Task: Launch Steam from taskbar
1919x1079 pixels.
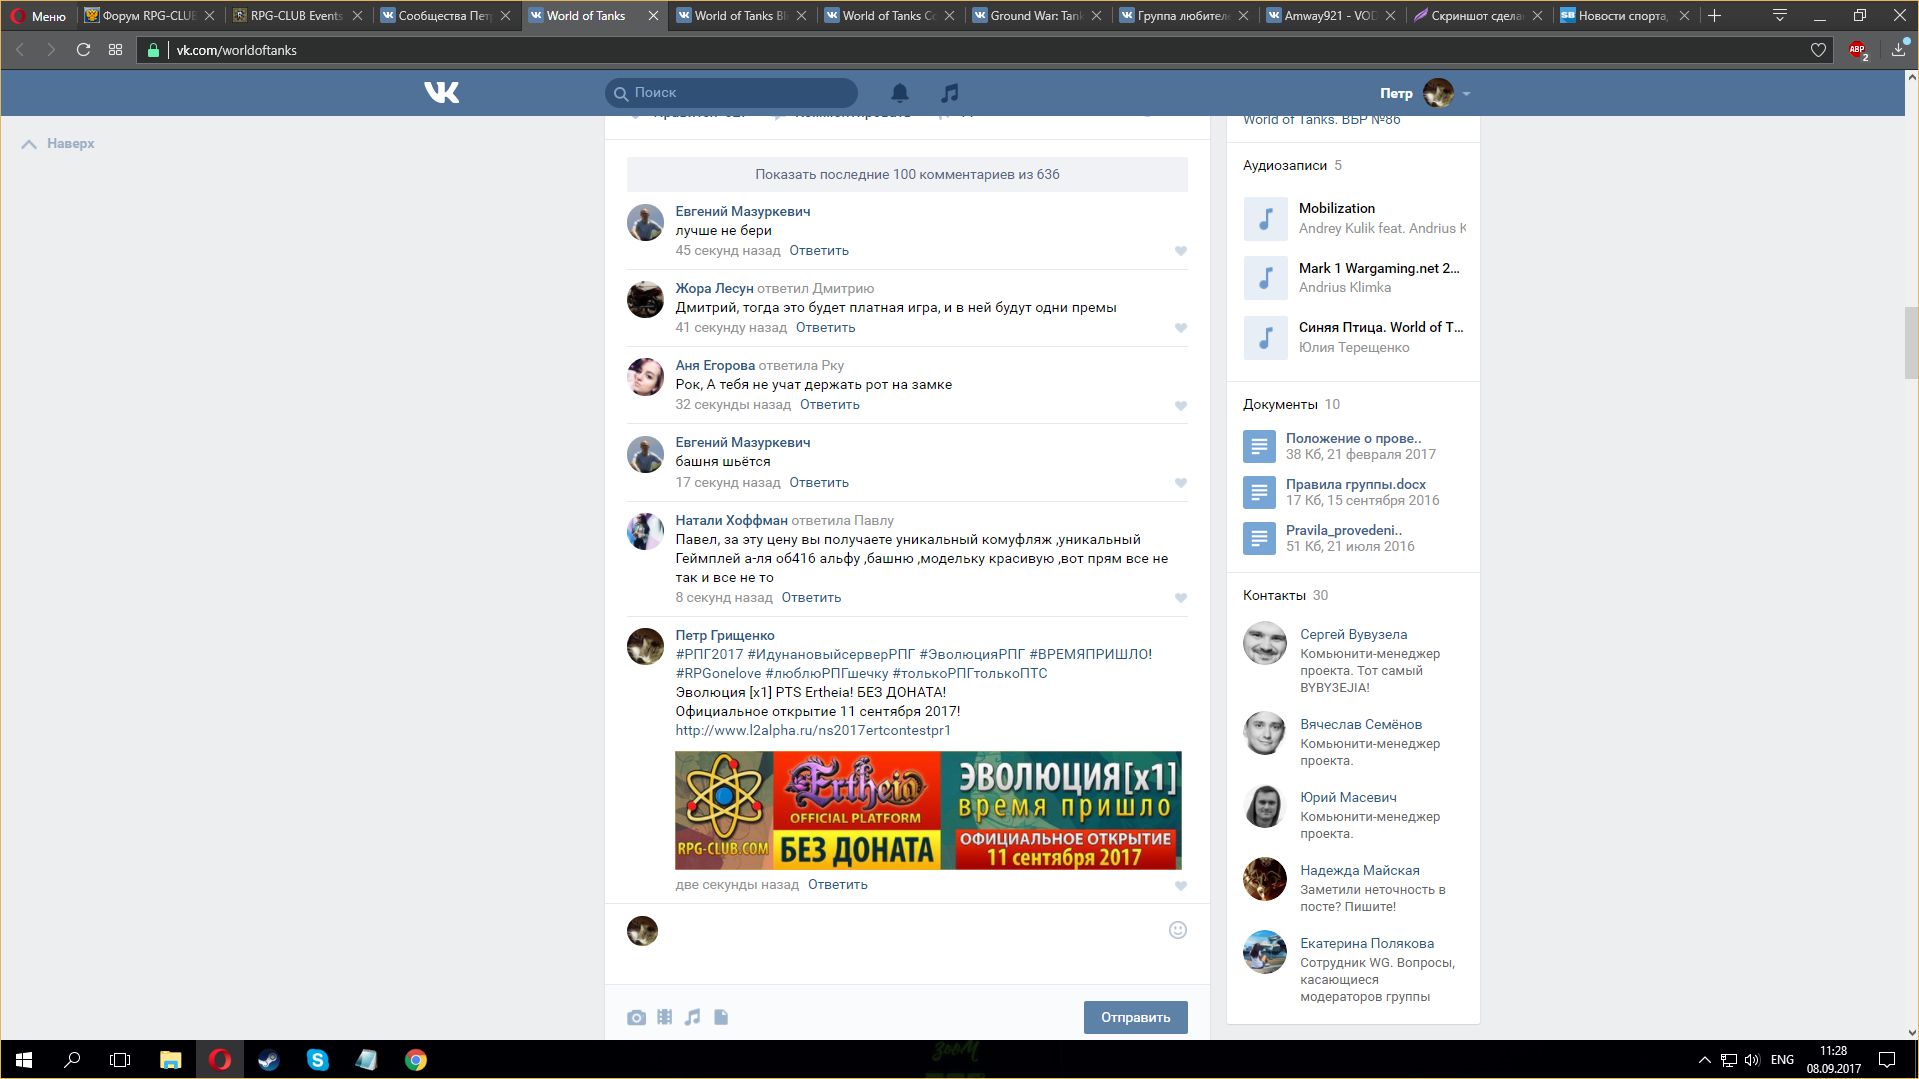Action: point(268,1060)
